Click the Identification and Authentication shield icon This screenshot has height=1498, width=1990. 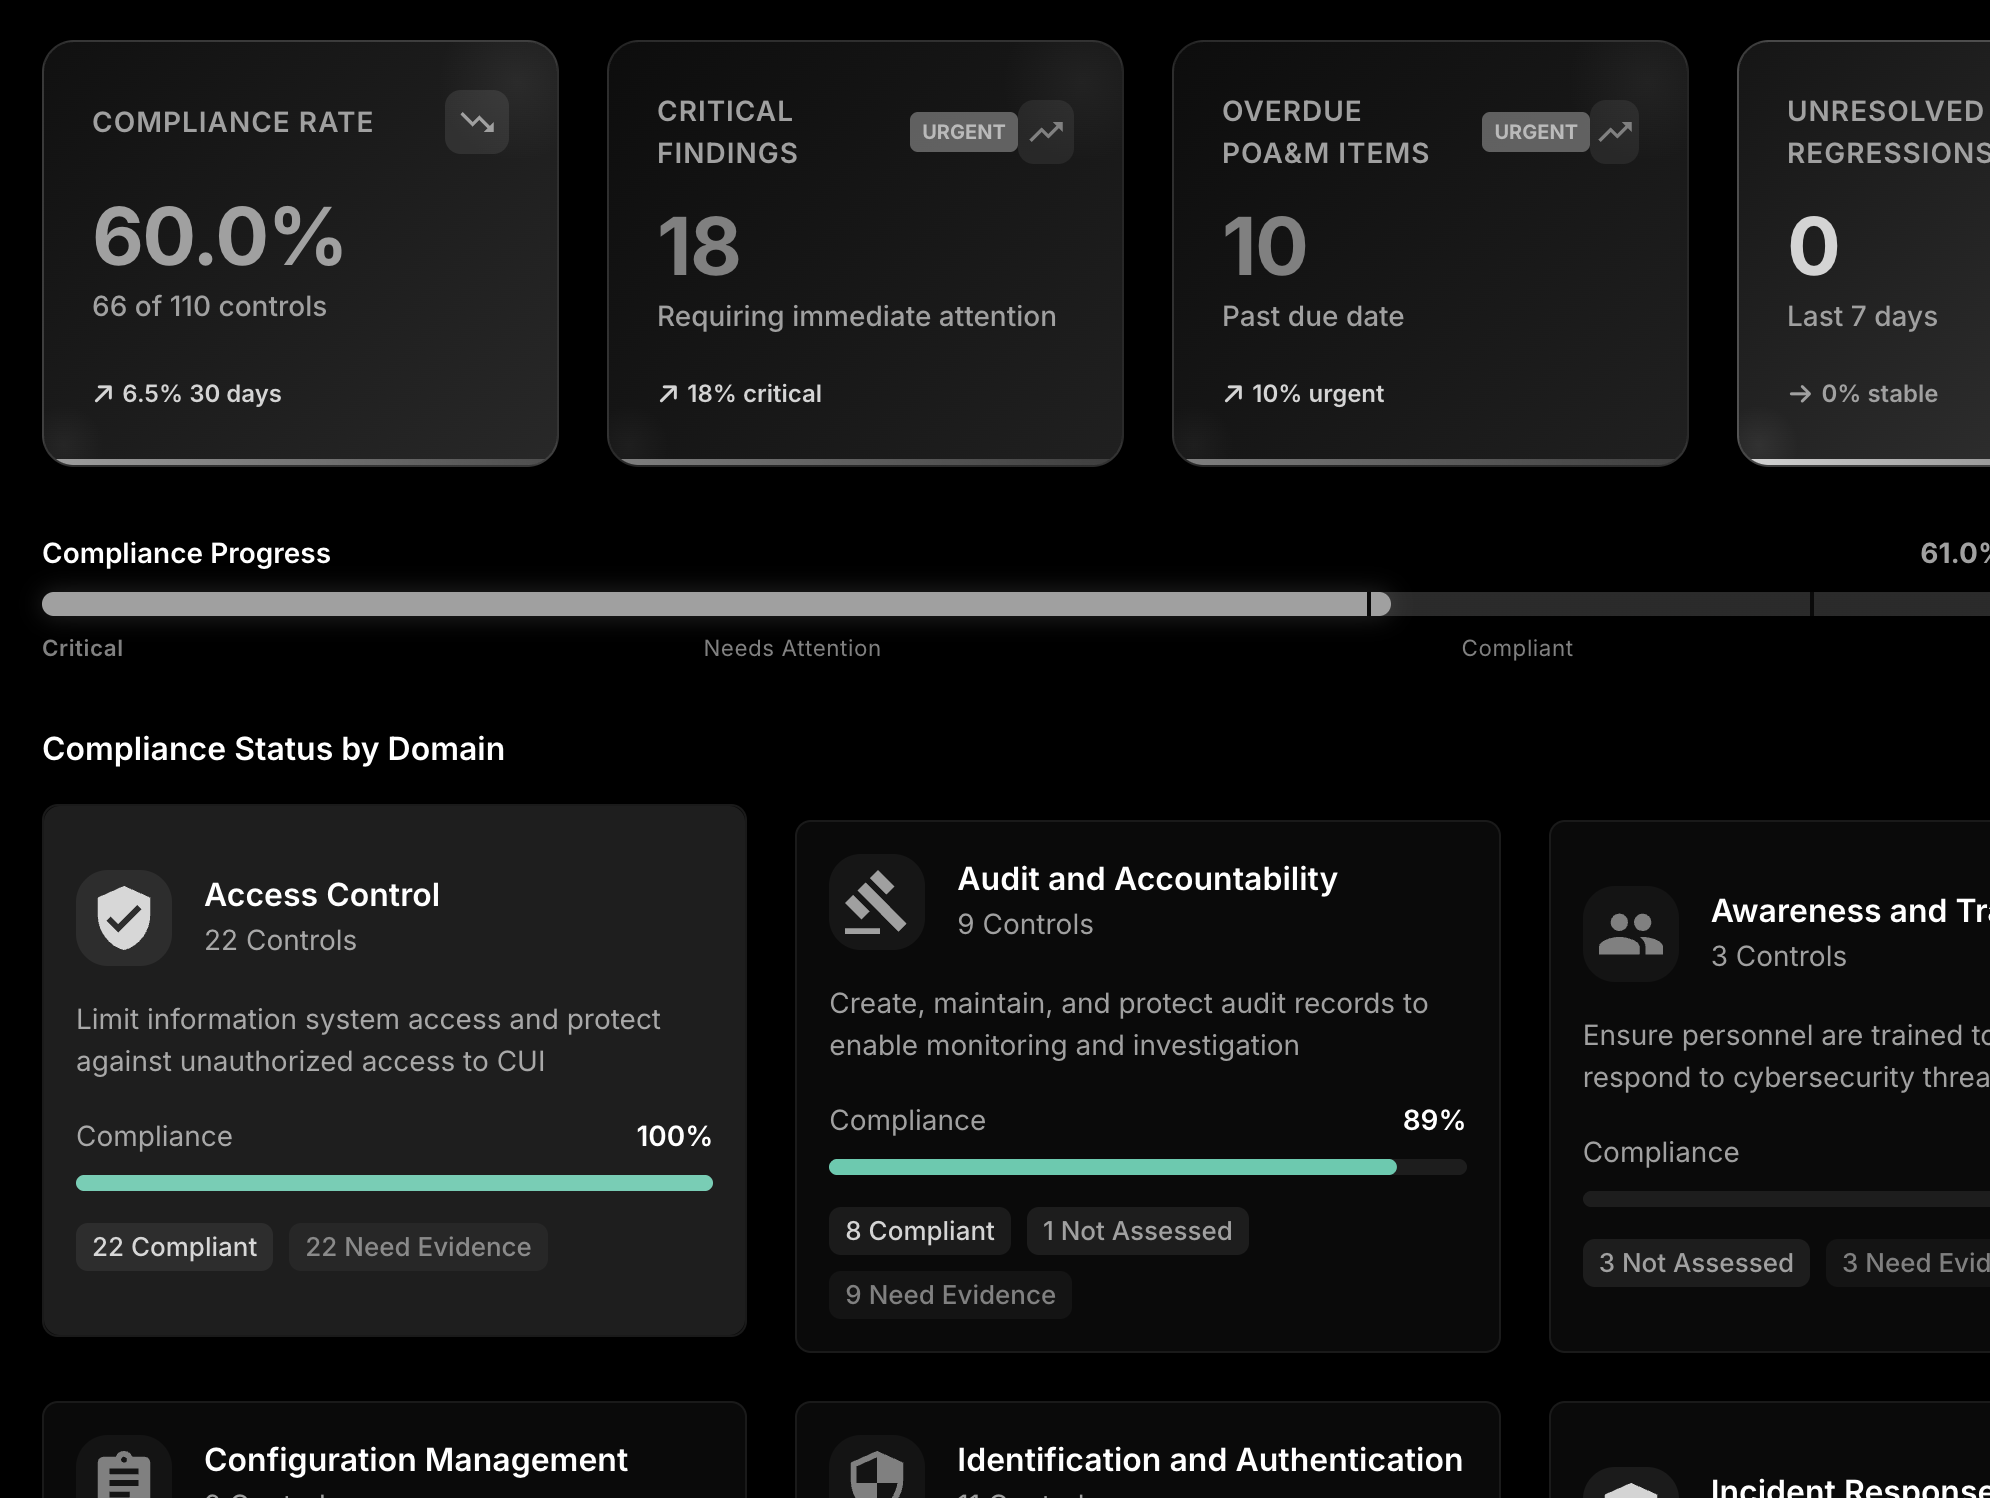click(876, 1474)
